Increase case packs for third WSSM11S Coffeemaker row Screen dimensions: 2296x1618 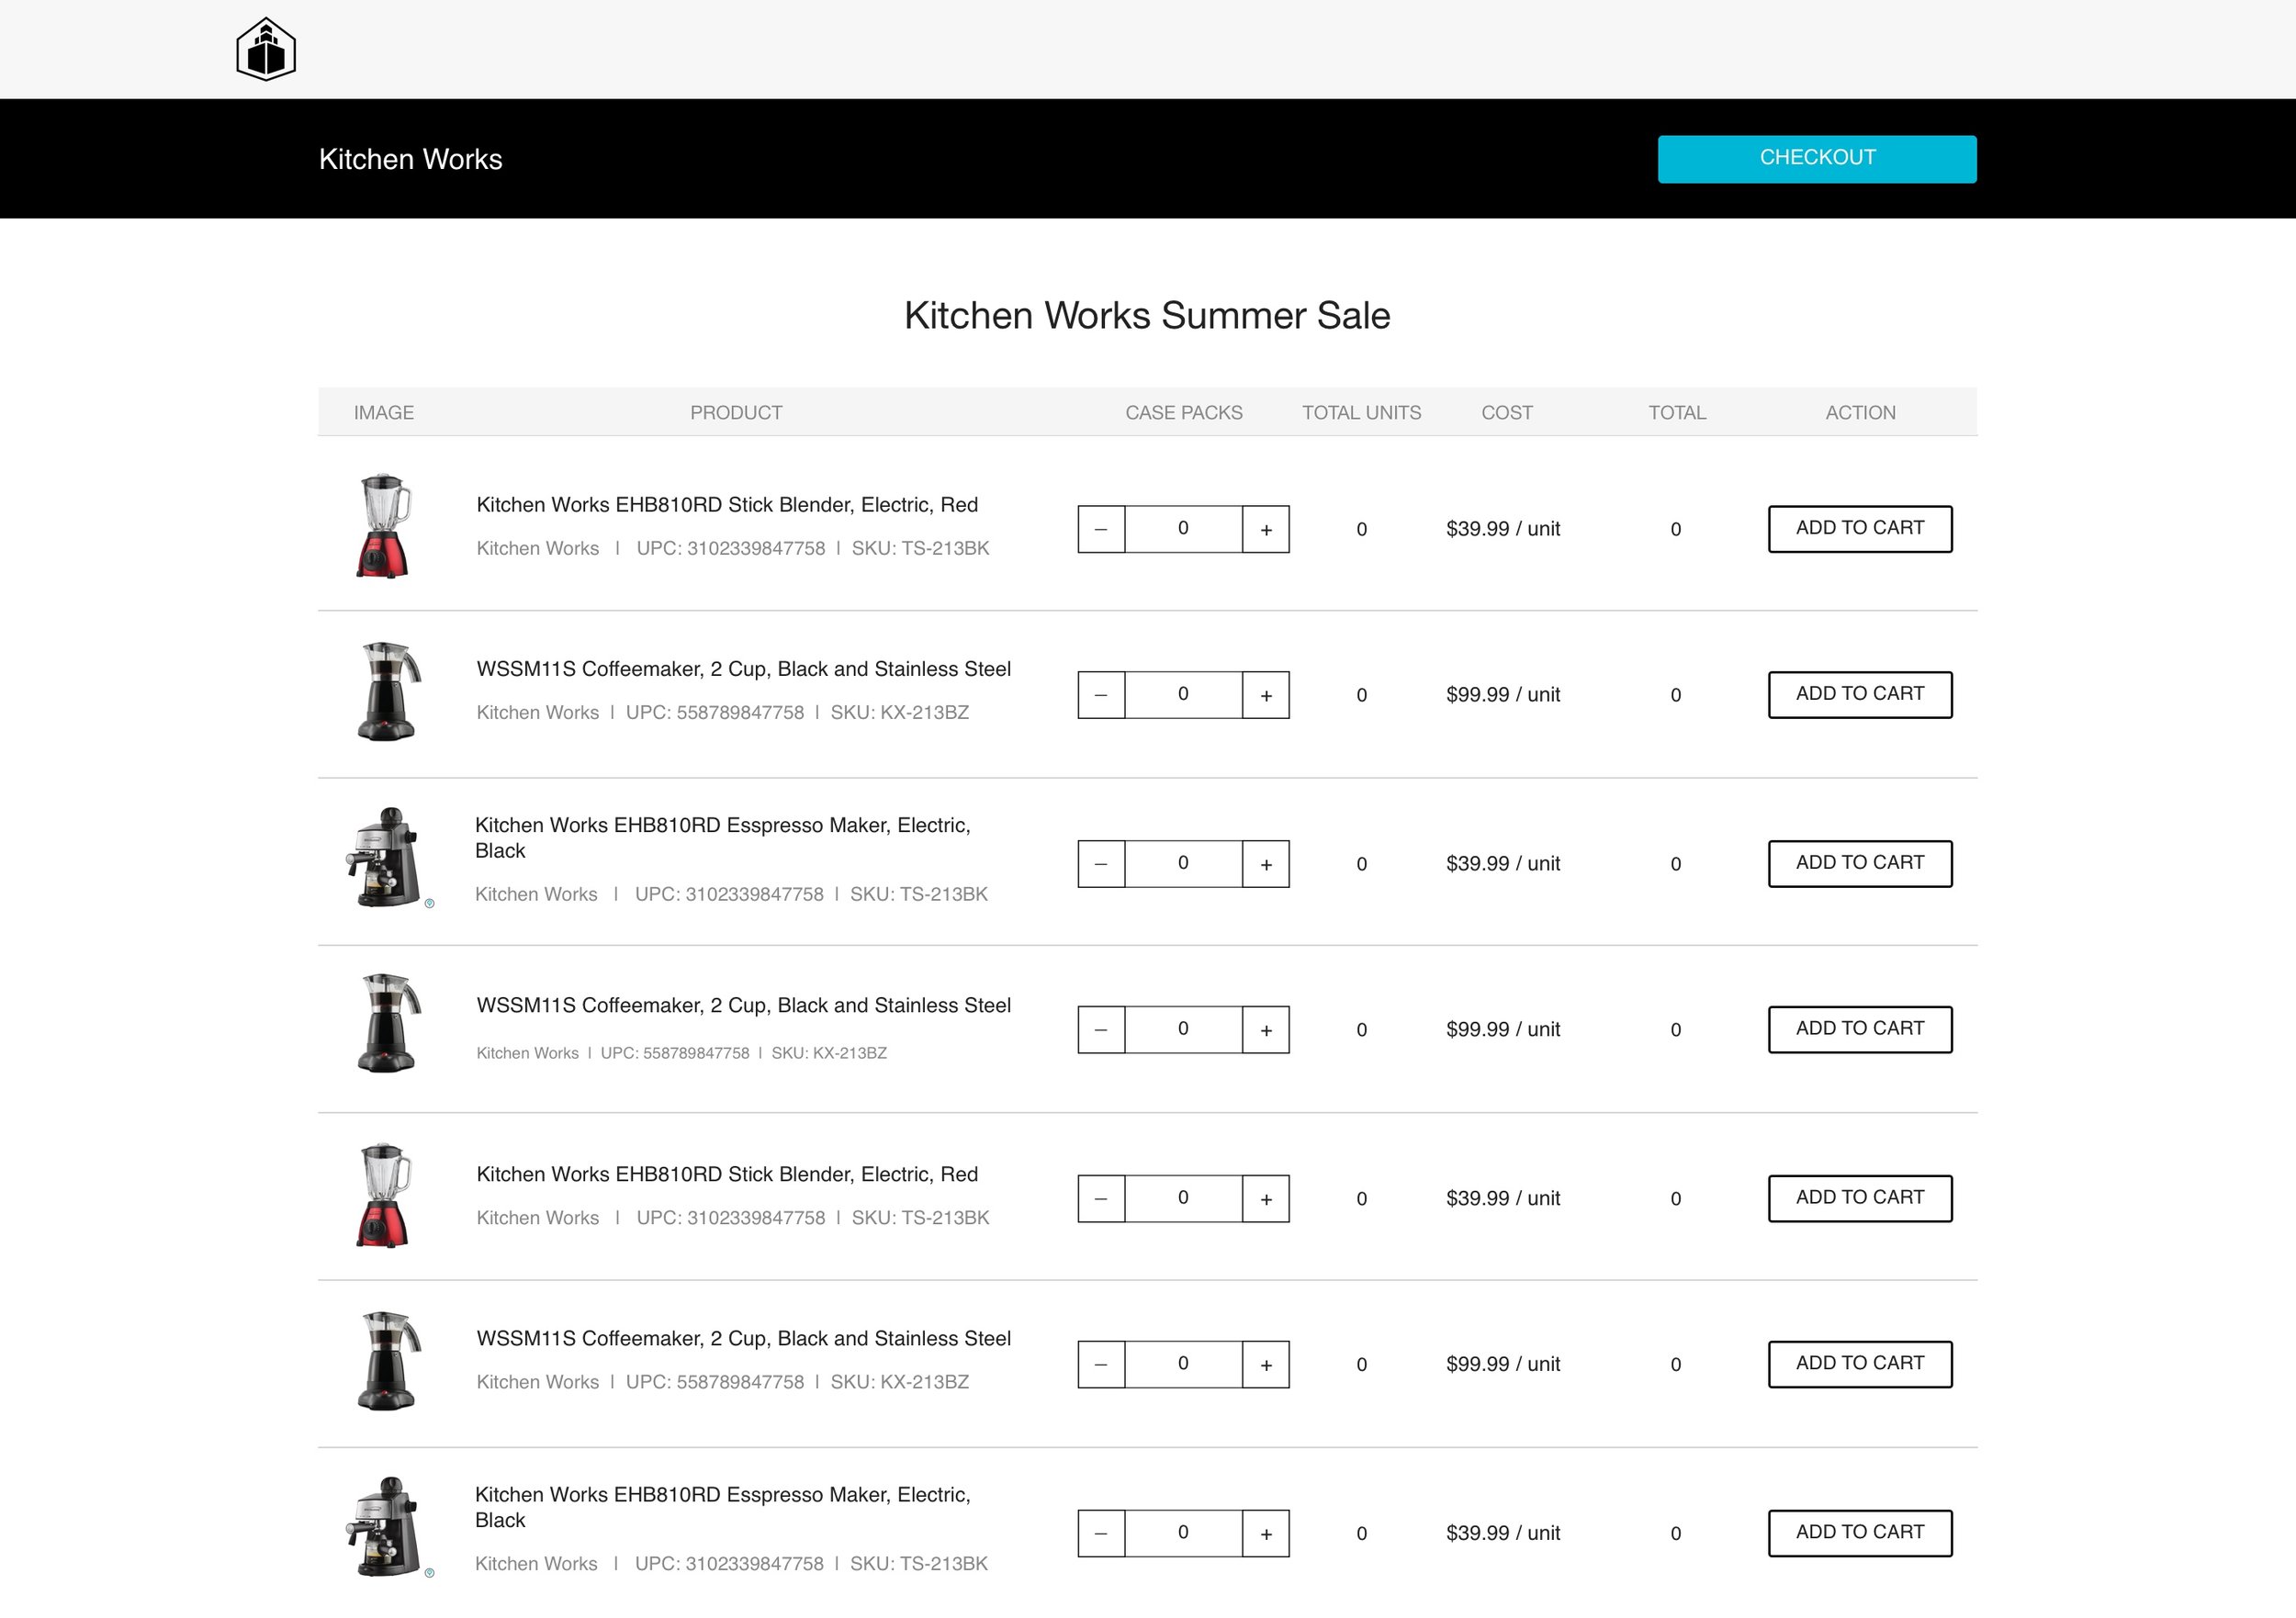pos(1266,1365)
